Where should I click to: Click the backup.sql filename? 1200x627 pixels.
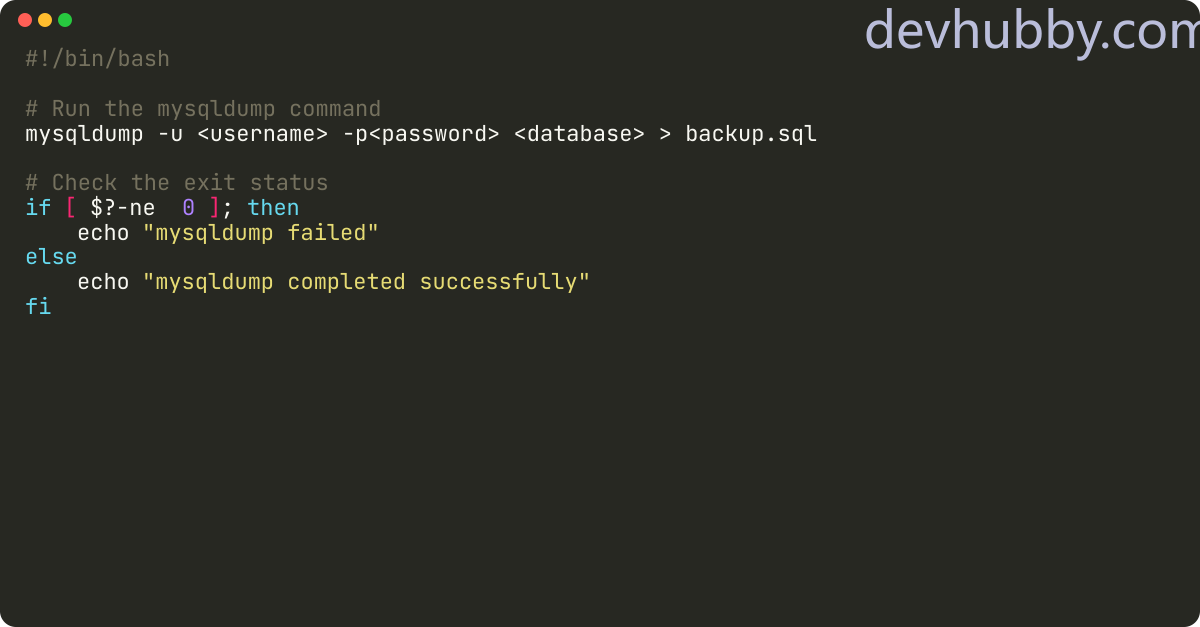[x=751, y=134]
